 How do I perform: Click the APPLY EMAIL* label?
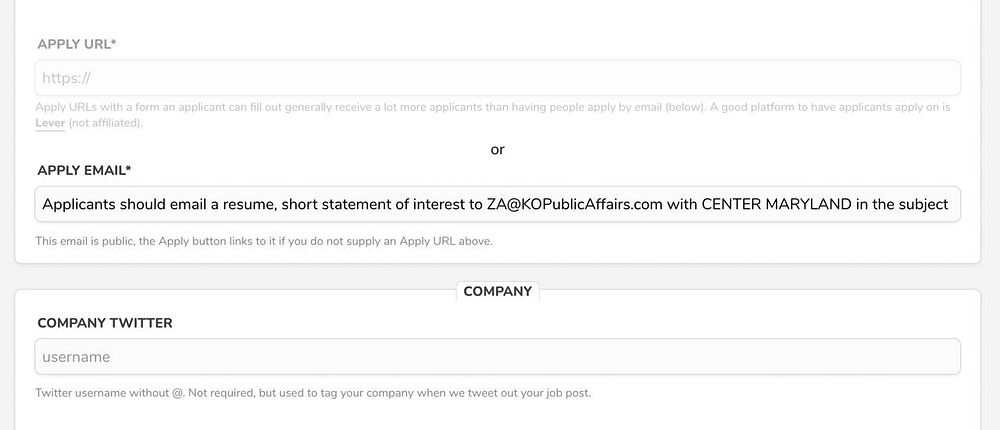point(84,170)
